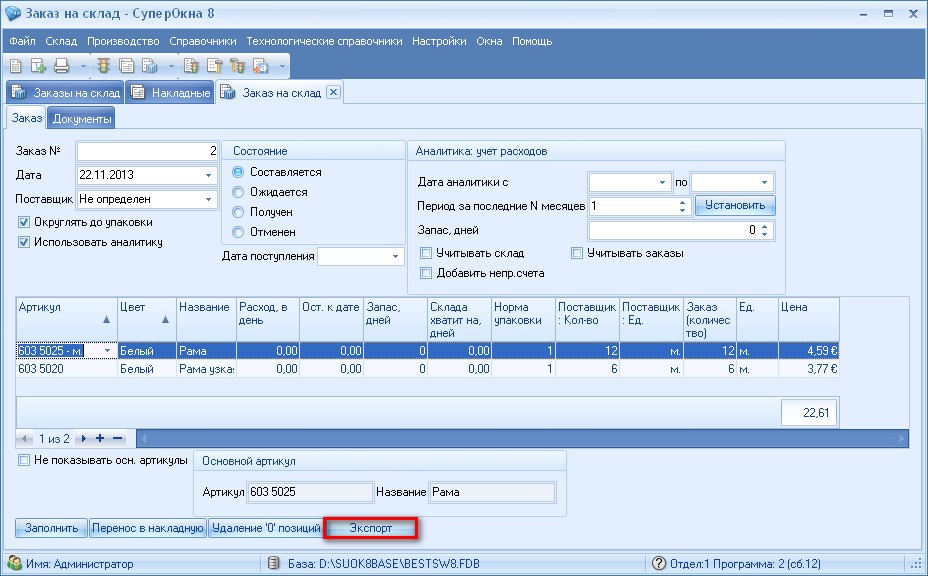Enable 'Учитывать заказы' checkbox

[x=576, y=253]
